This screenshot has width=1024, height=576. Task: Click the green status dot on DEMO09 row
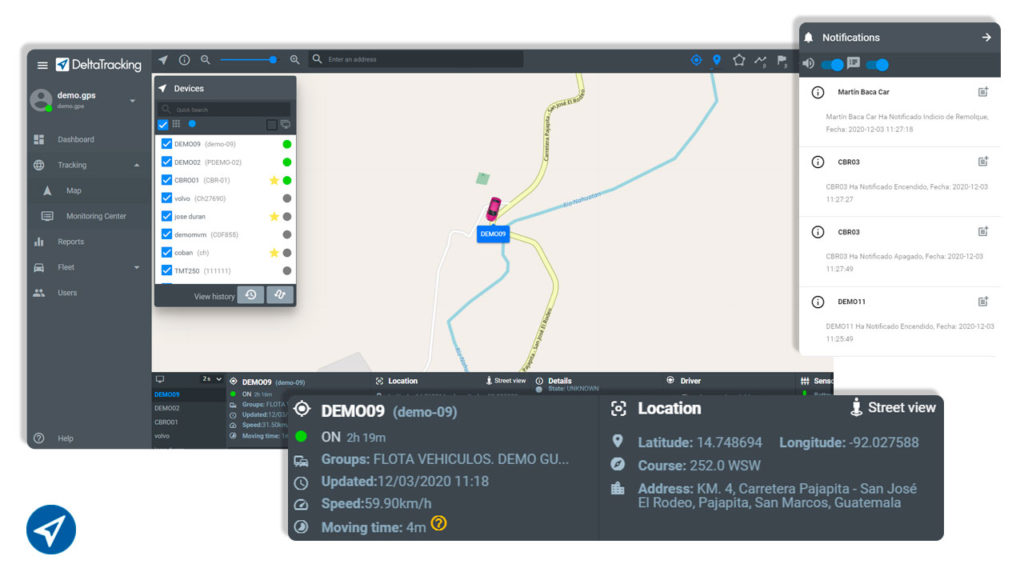(287, 144)
